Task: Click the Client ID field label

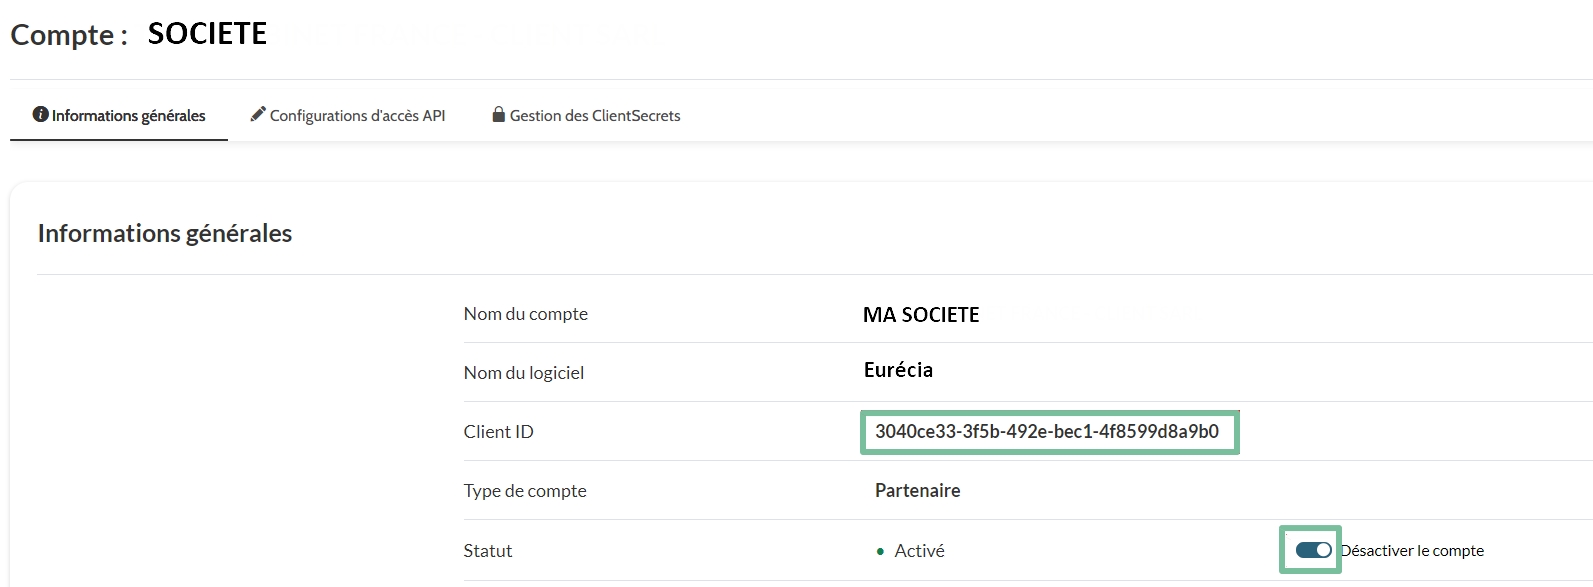Action: pyautogui.click(x=498, y=432)
